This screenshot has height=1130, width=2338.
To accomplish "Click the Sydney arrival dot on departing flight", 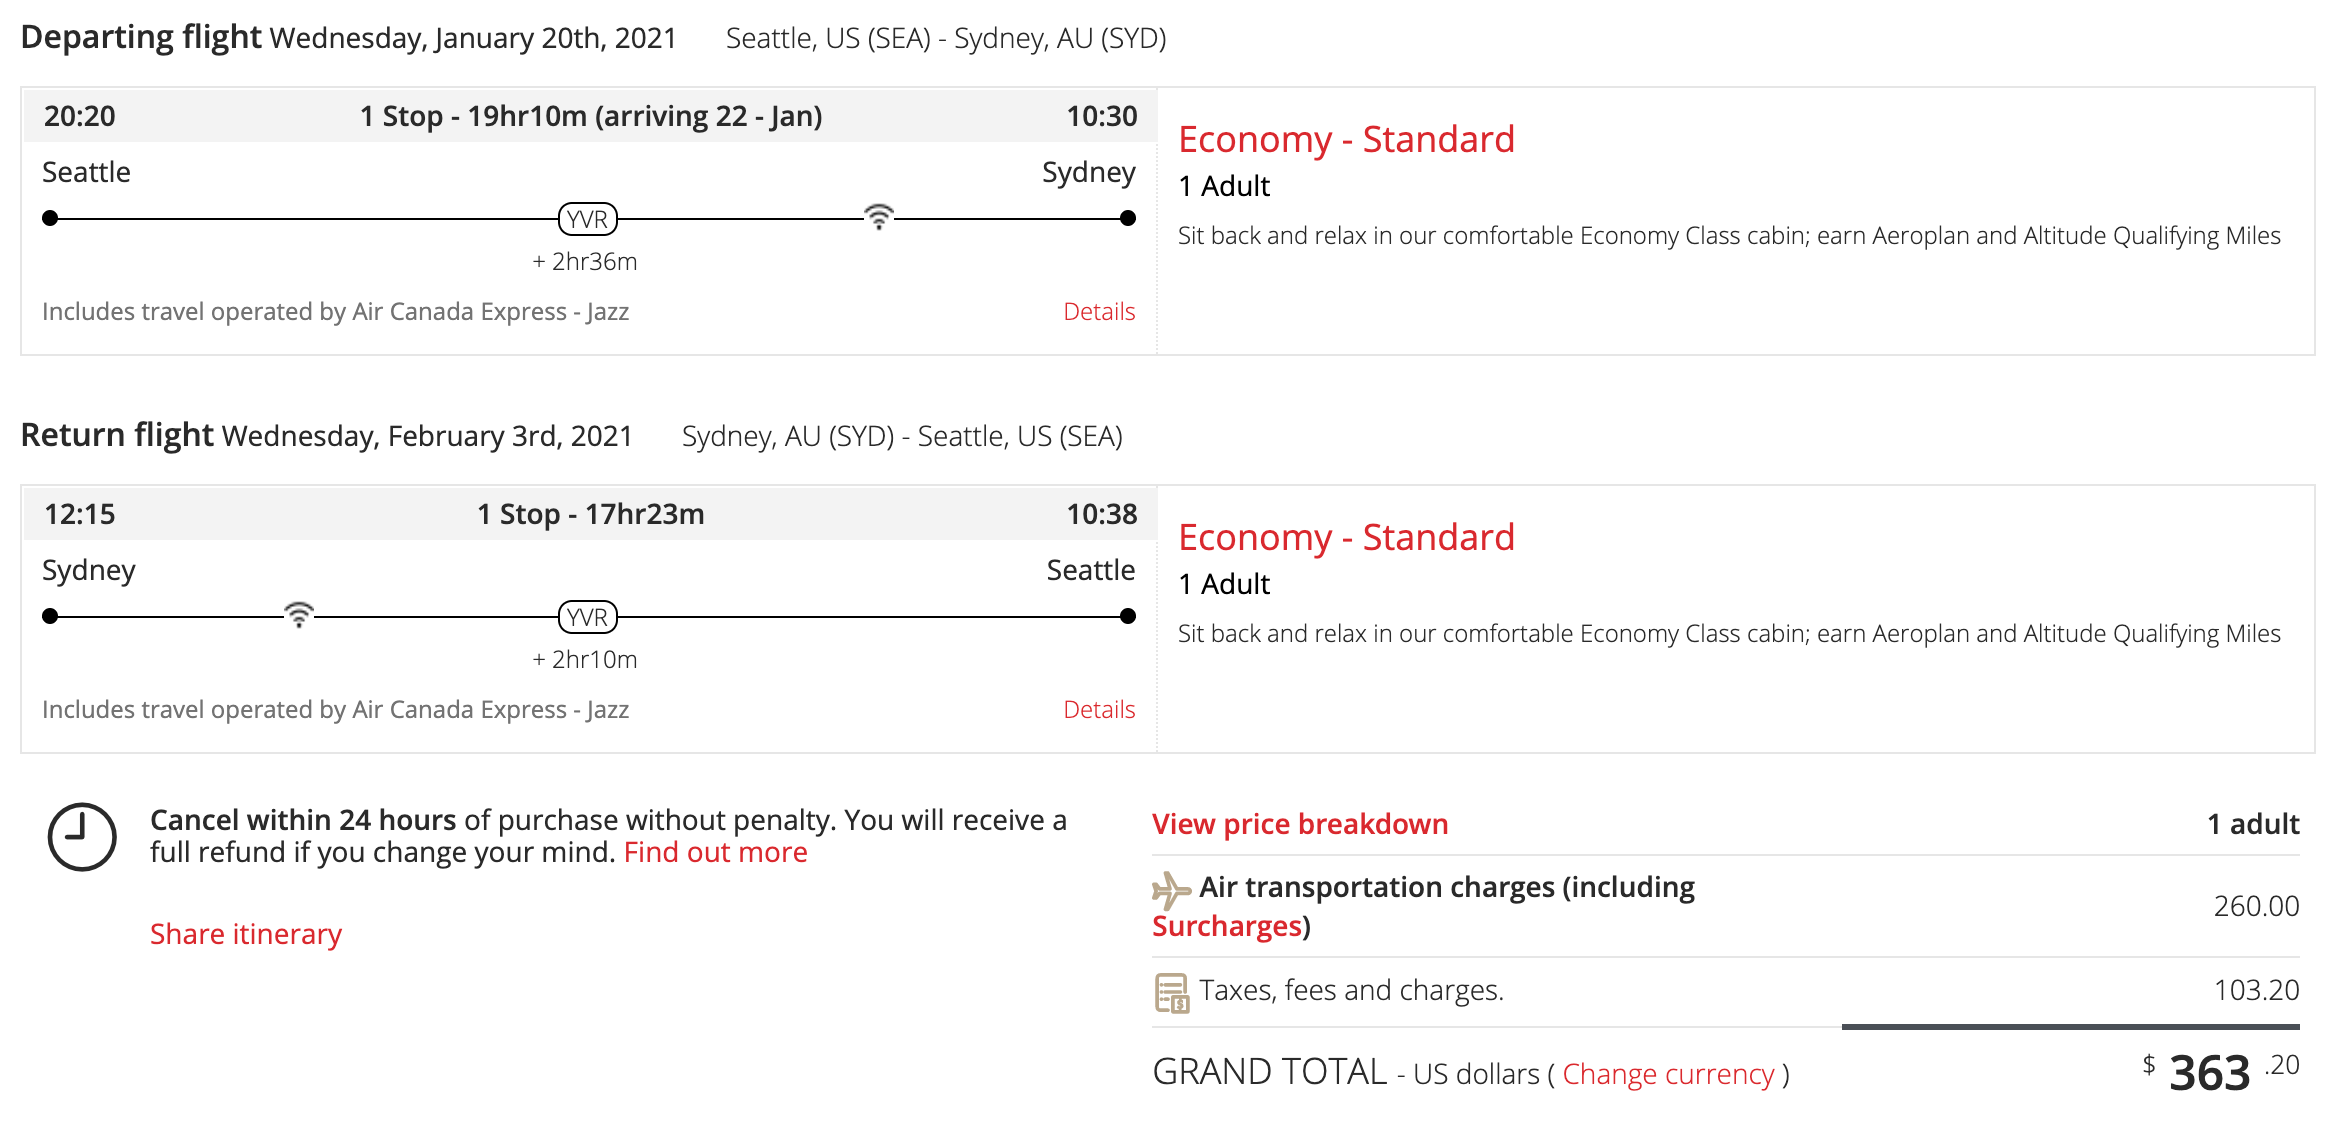I will pyautogui.click(x=1128, y=218).
